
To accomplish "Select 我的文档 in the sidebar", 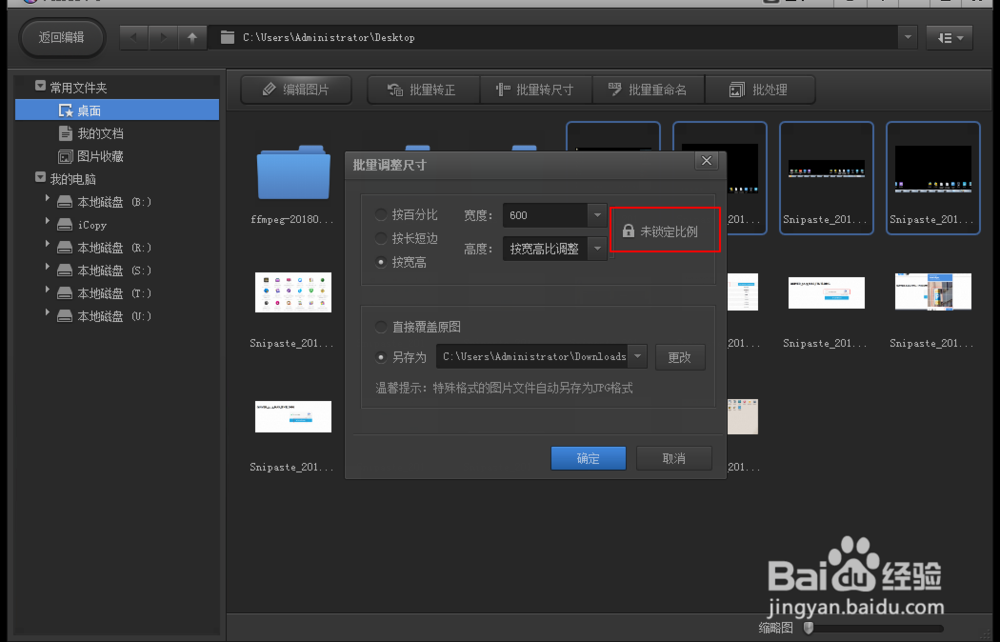I will pyautogui.click(x=100, y=133).
